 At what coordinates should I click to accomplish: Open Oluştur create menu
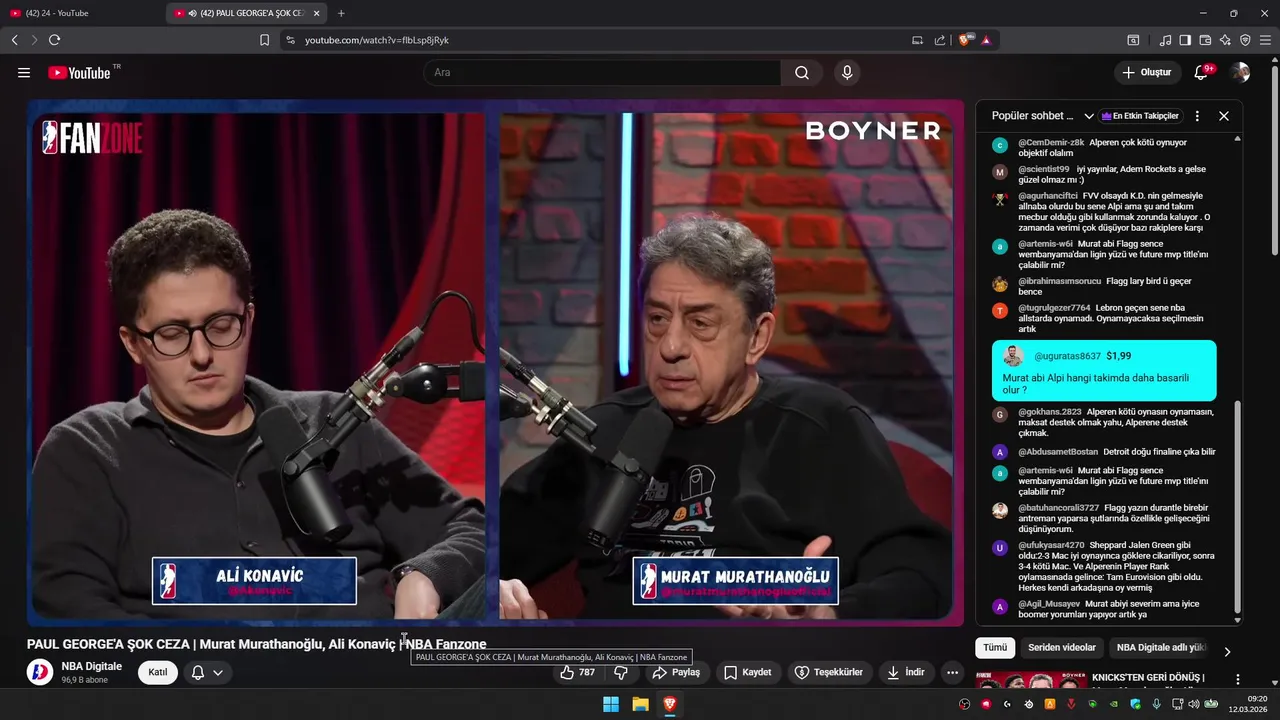pos(1147,72)
